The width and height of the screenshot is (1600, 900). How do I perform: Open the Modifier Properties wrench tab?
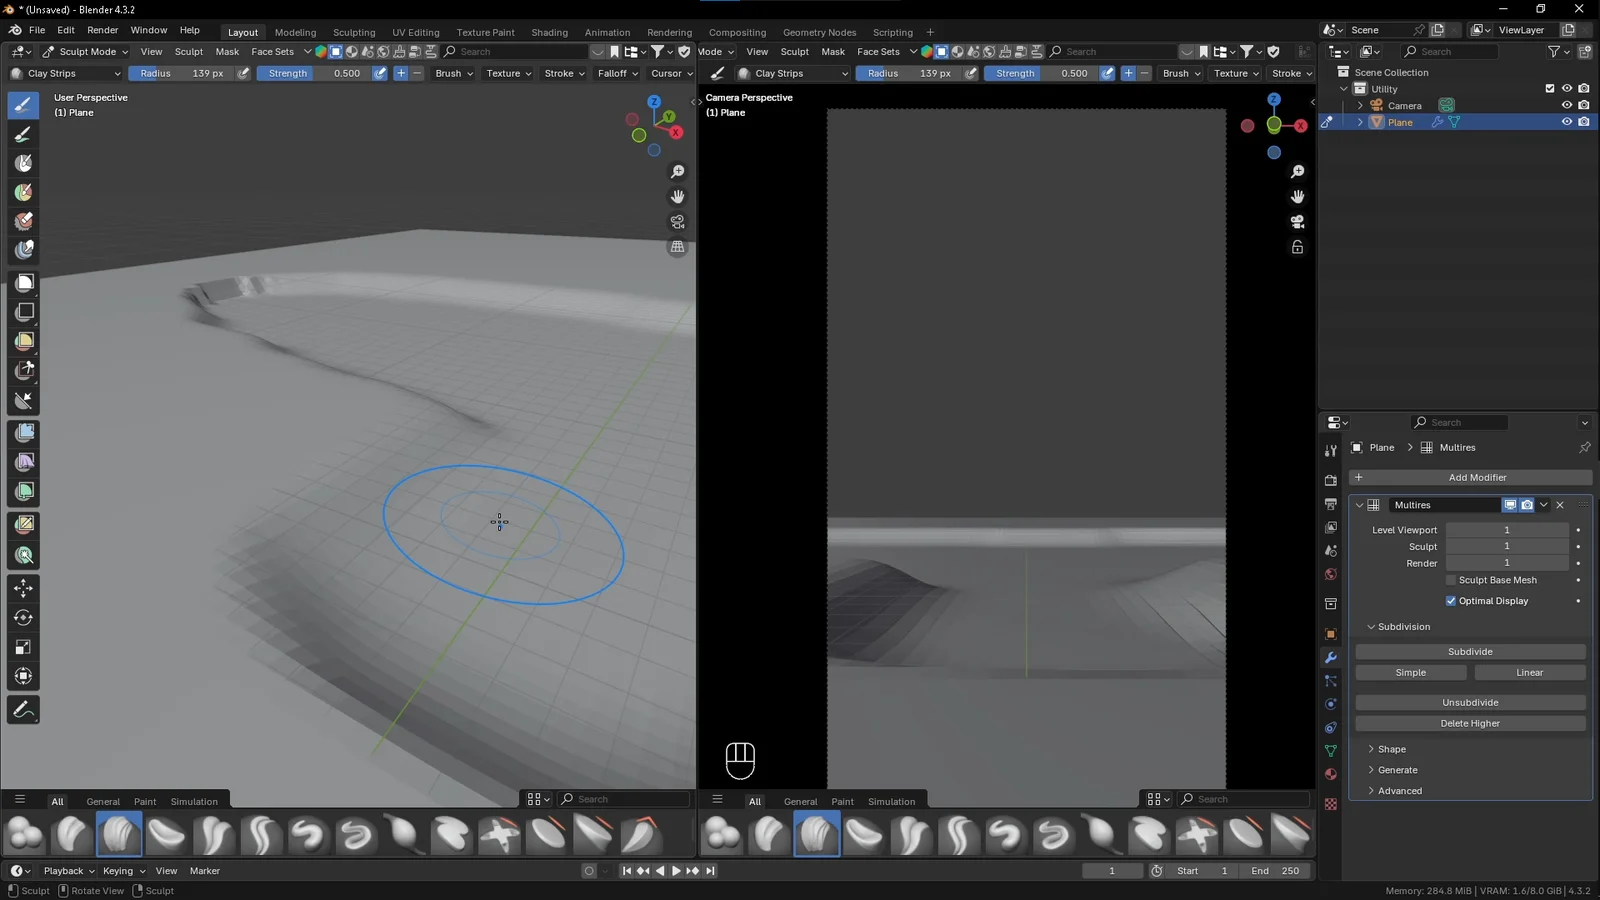[x=1330, y=657]
